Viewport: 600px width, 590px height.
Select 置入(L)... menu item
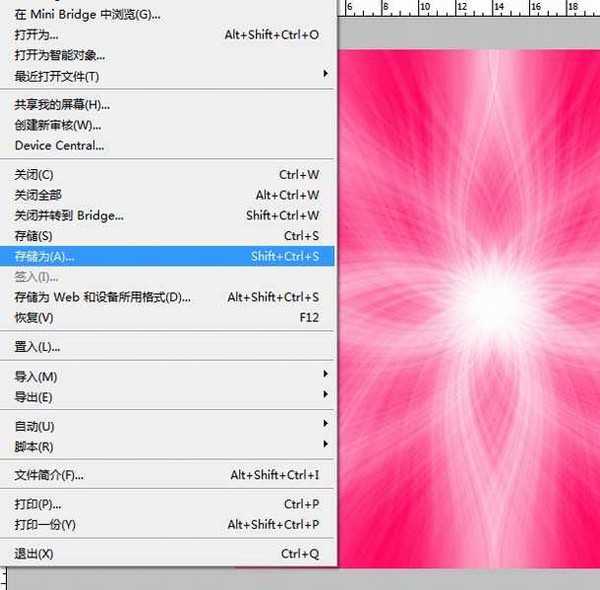click(37, 347)
